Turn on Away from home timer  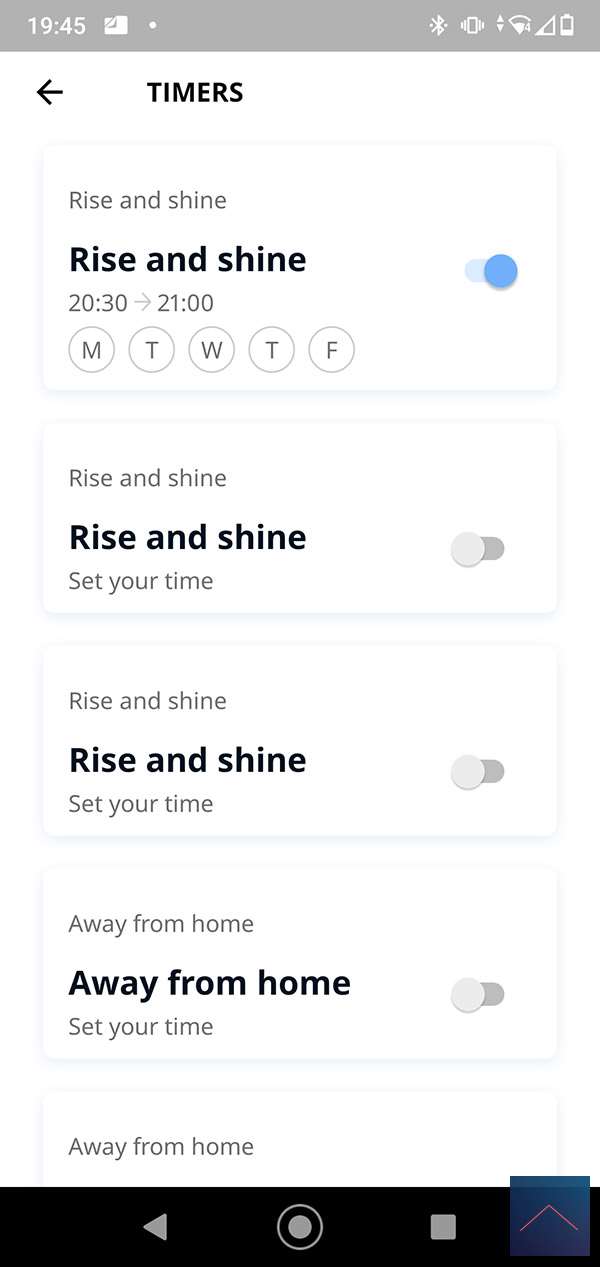click(x=478, y=995)
